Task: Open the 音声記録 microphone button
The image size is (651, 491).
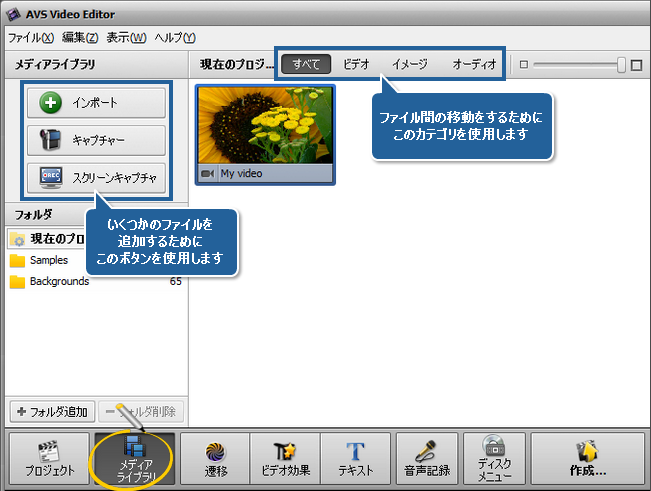Action: point(427,458)
